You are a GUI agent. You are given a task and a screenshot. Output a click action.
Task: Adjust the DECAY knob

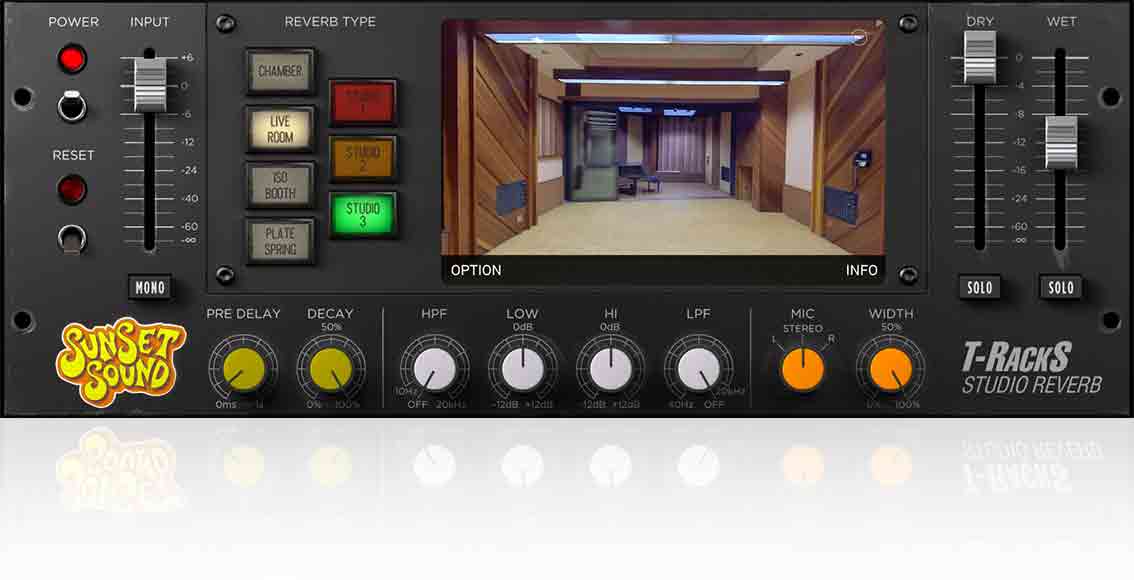point(331,368)
